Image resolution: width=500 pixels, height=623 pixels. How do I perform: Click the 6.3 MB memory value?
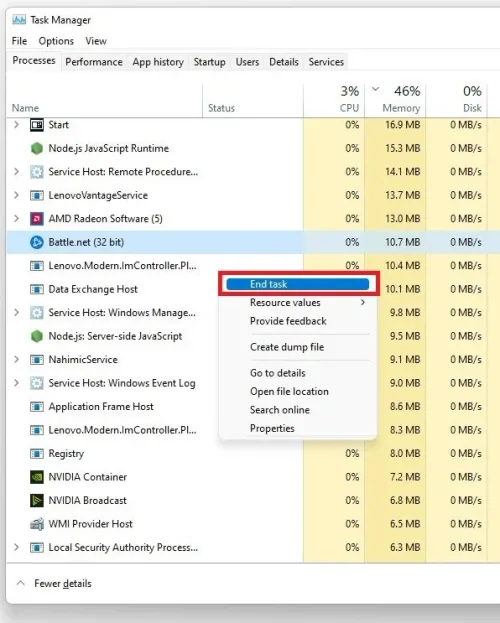(405, 547)
